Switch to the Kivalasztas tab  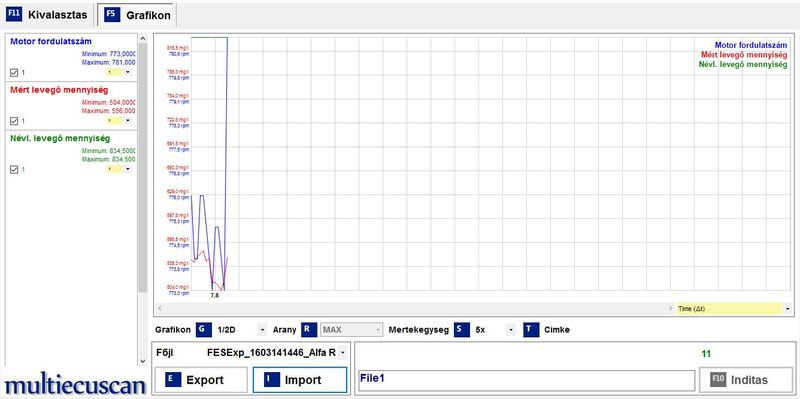pyautogui.click(x=48, y=14)
